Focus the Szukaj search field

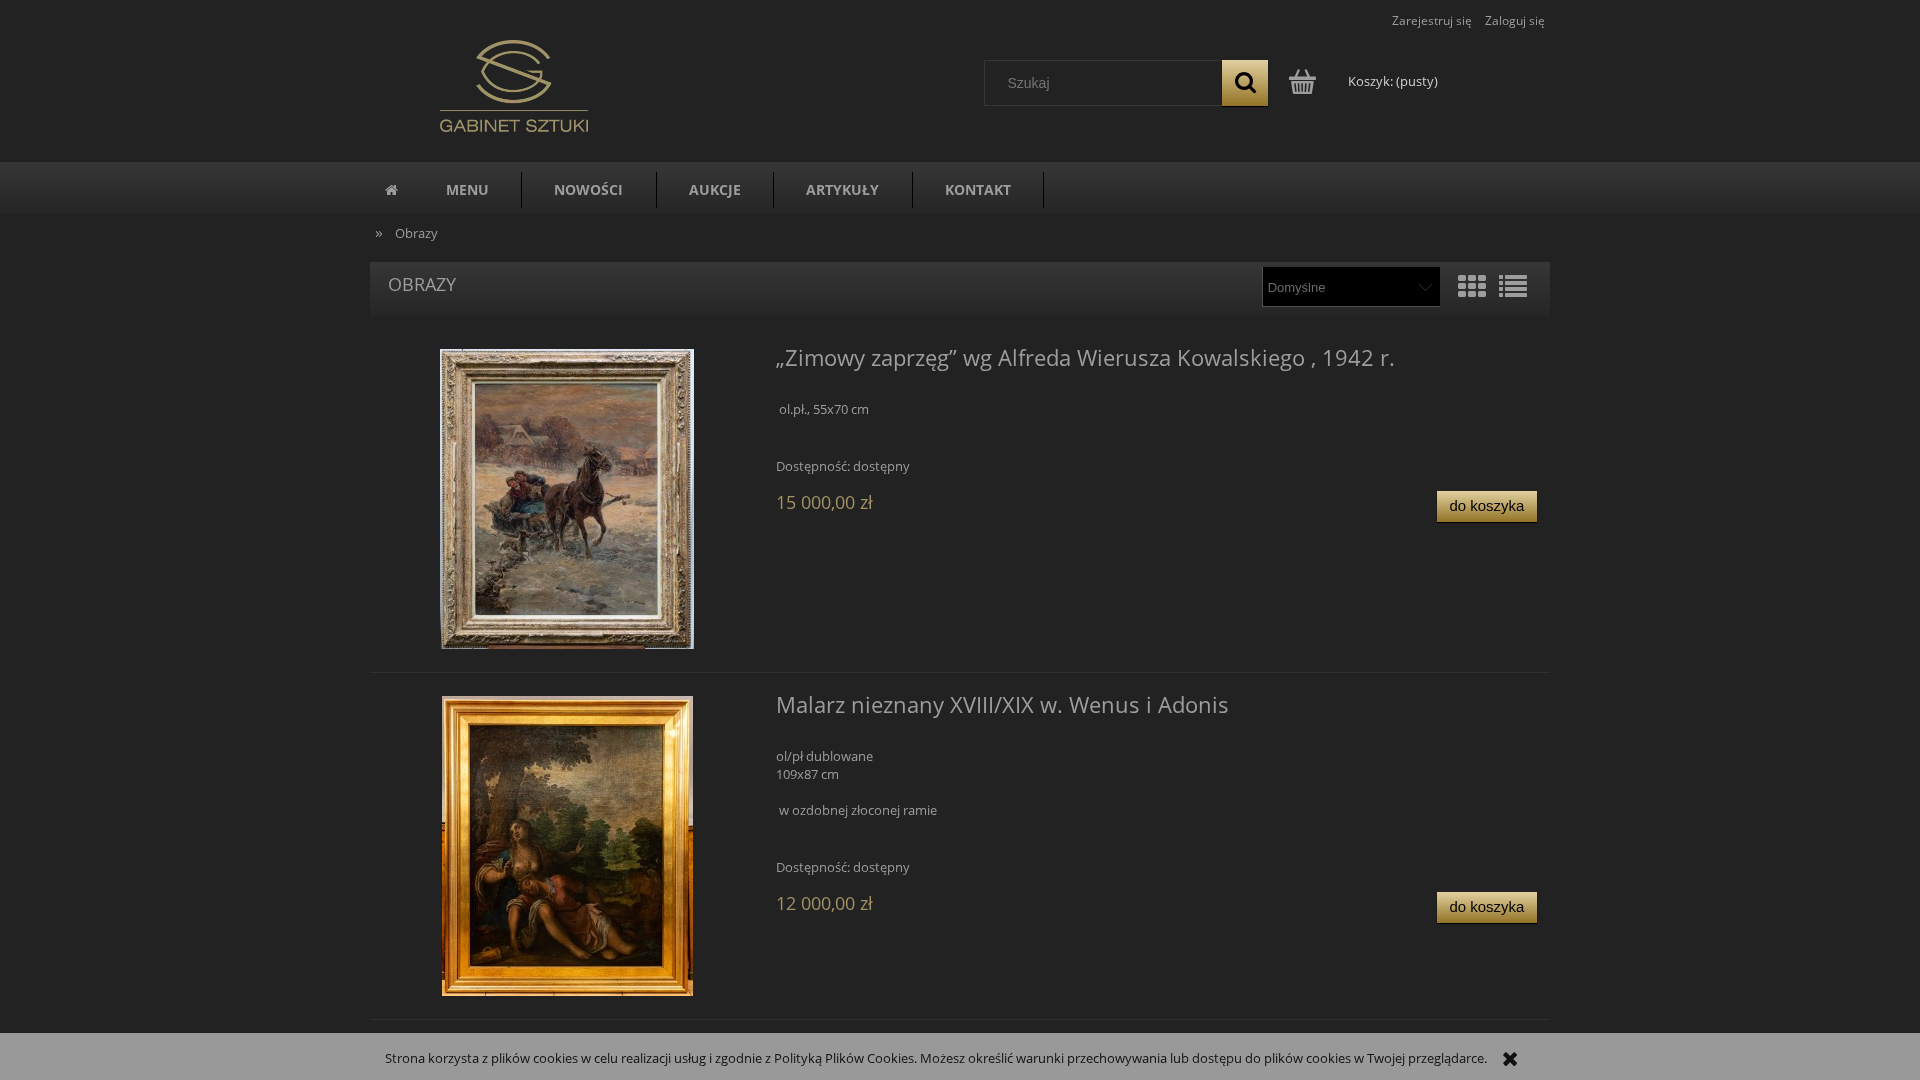[1103, 83]
